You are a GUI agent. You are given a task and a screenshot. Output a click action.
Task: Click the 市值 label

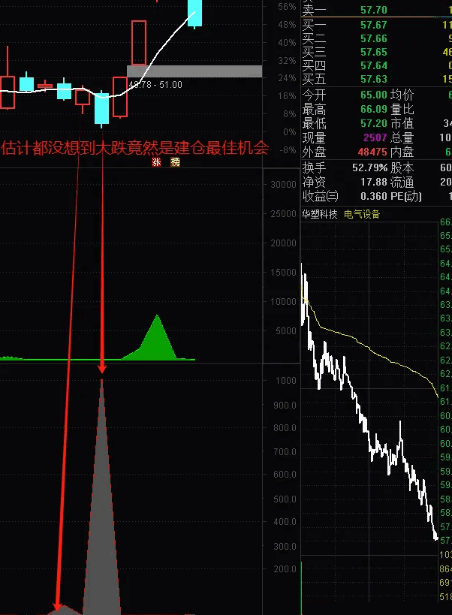[402, 123]
